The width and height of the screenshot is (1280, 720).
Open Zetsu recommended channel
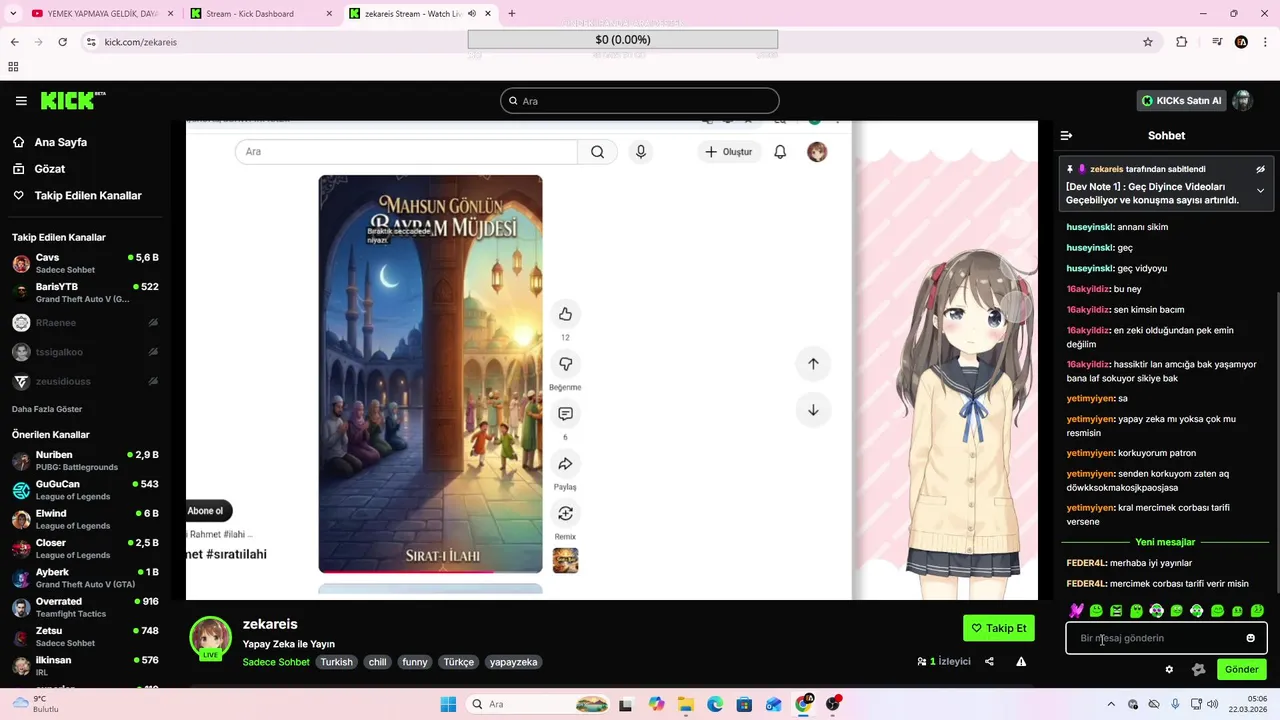pyautogui.click(x=85, y=637)
